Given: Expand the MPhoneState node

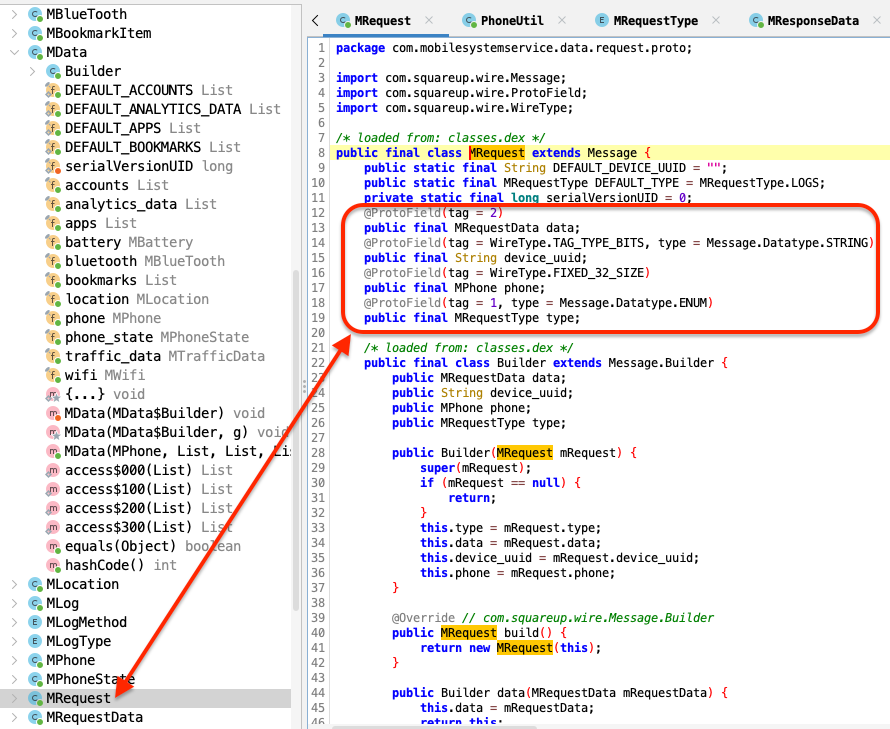Looking at the screenshot, I should click(13, 679).
